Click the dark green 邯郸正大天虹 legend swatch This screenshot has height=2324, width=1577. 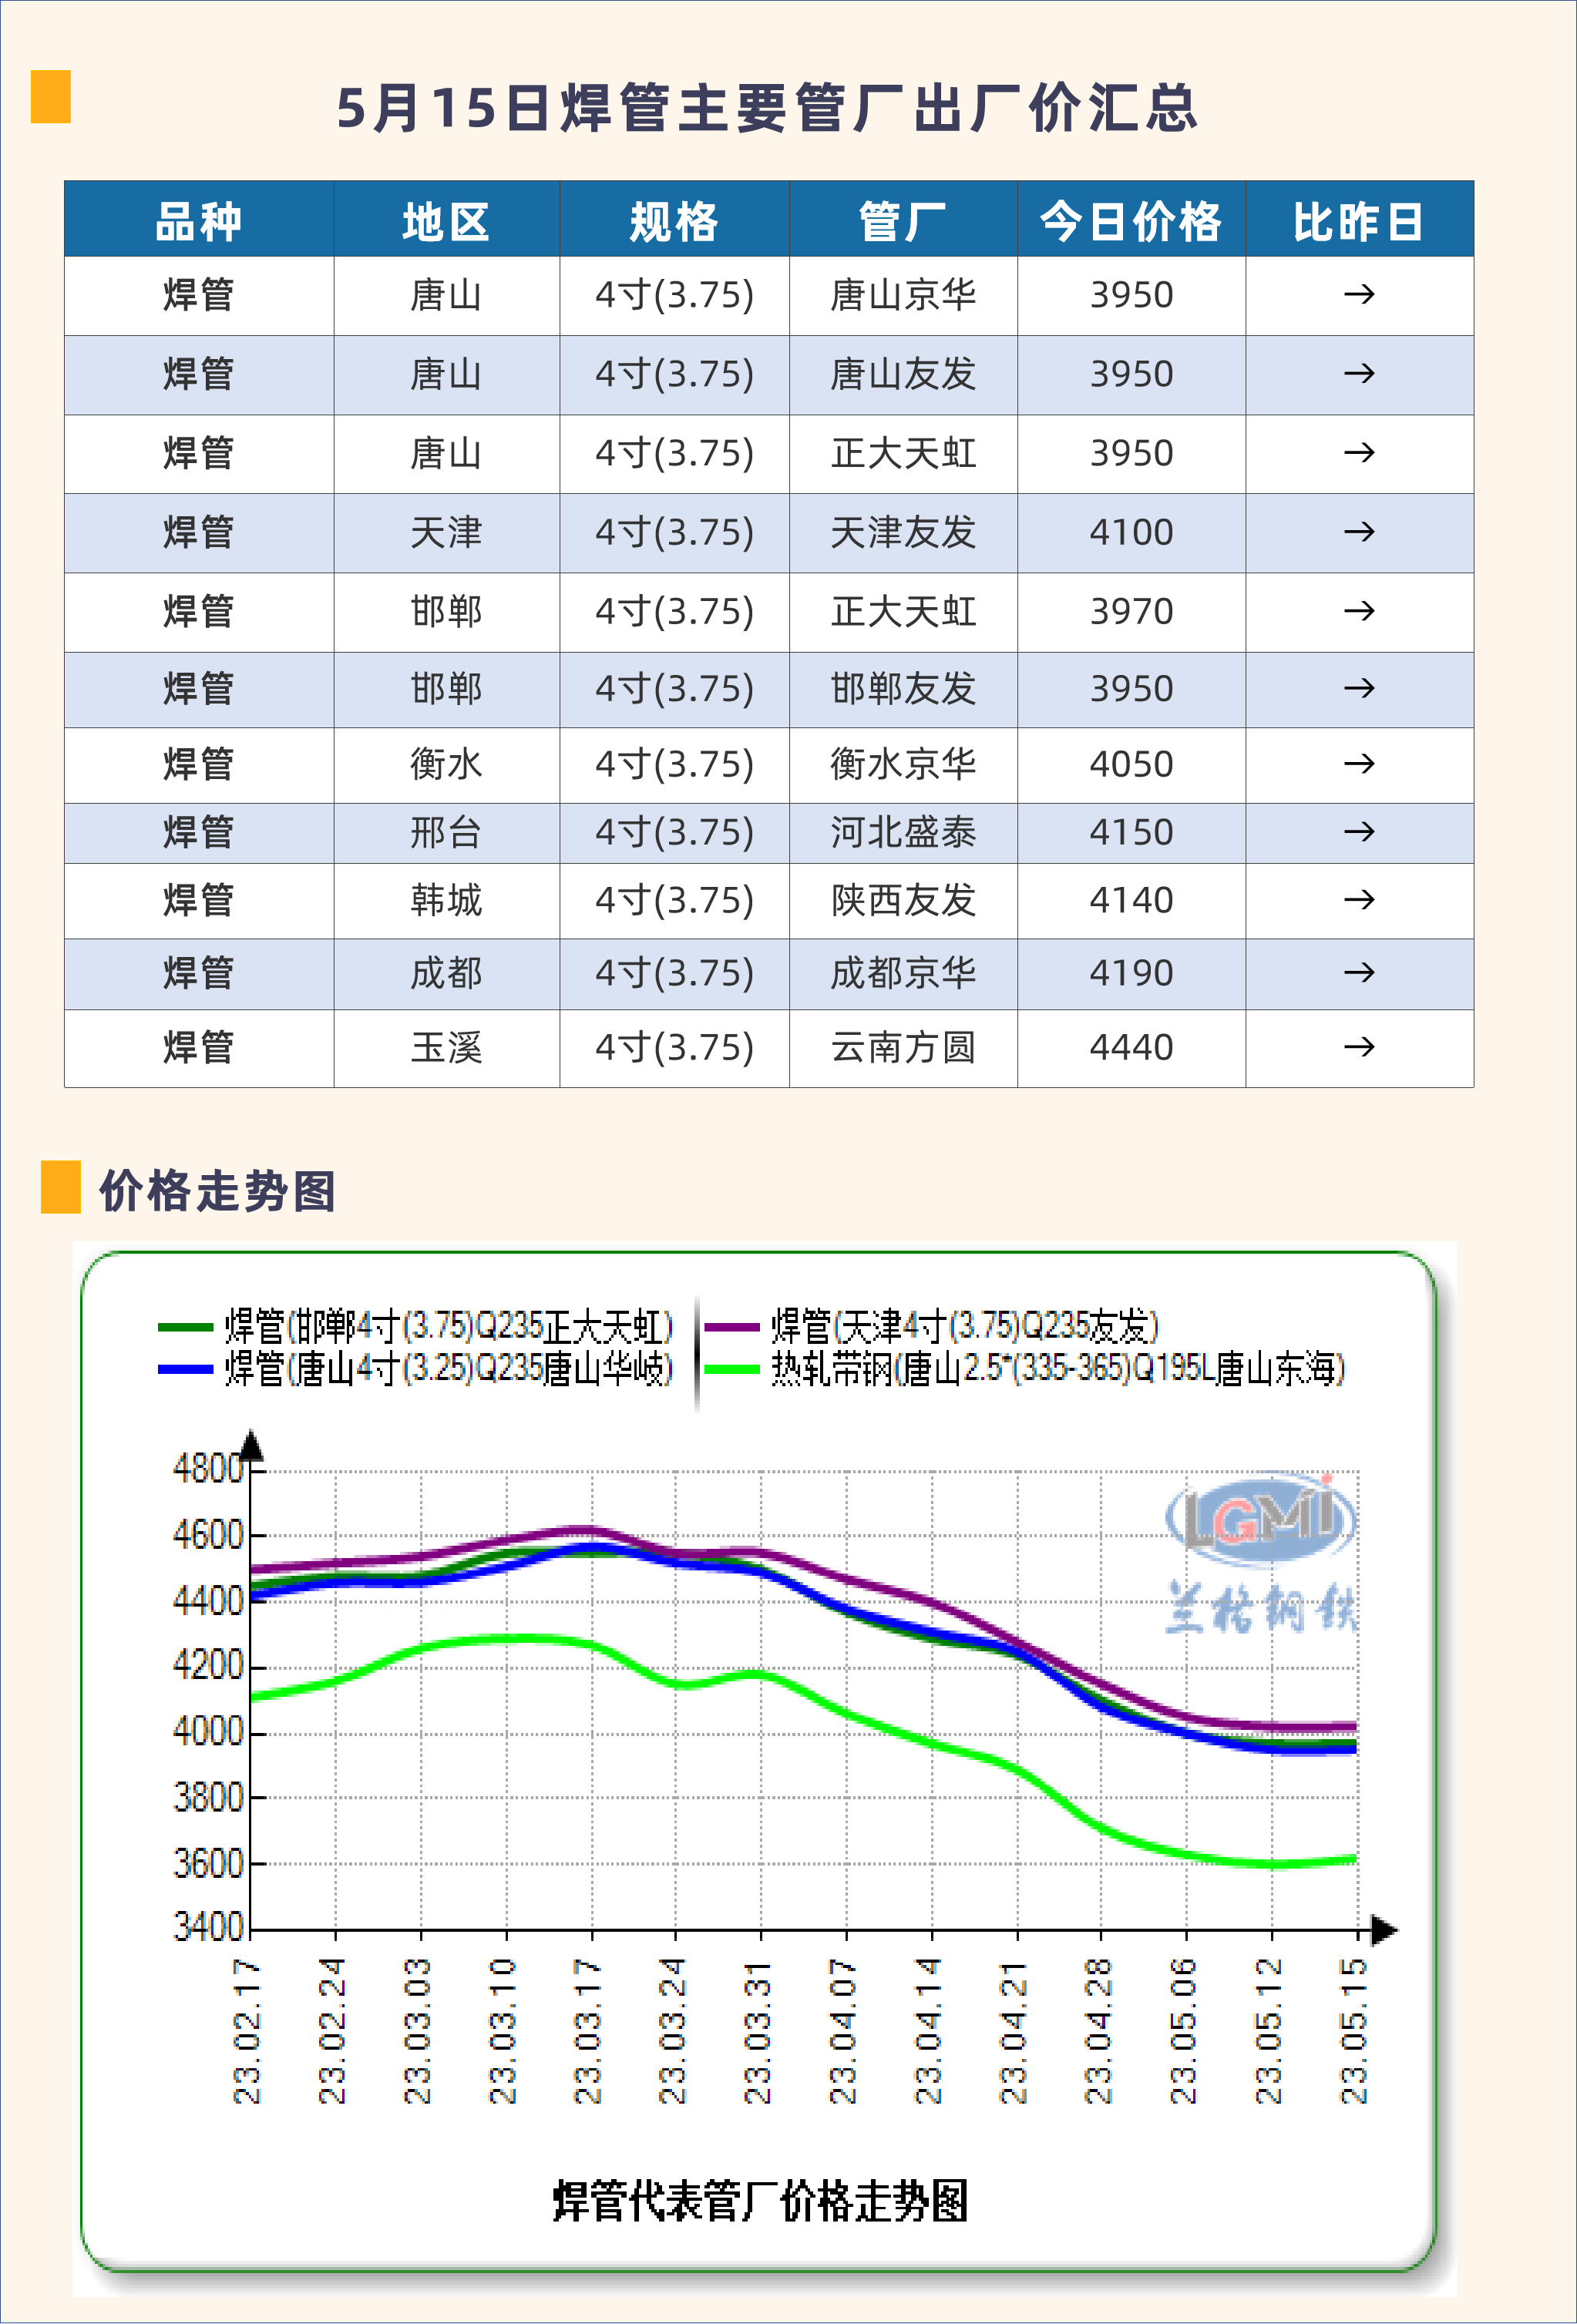(186, 1328)
